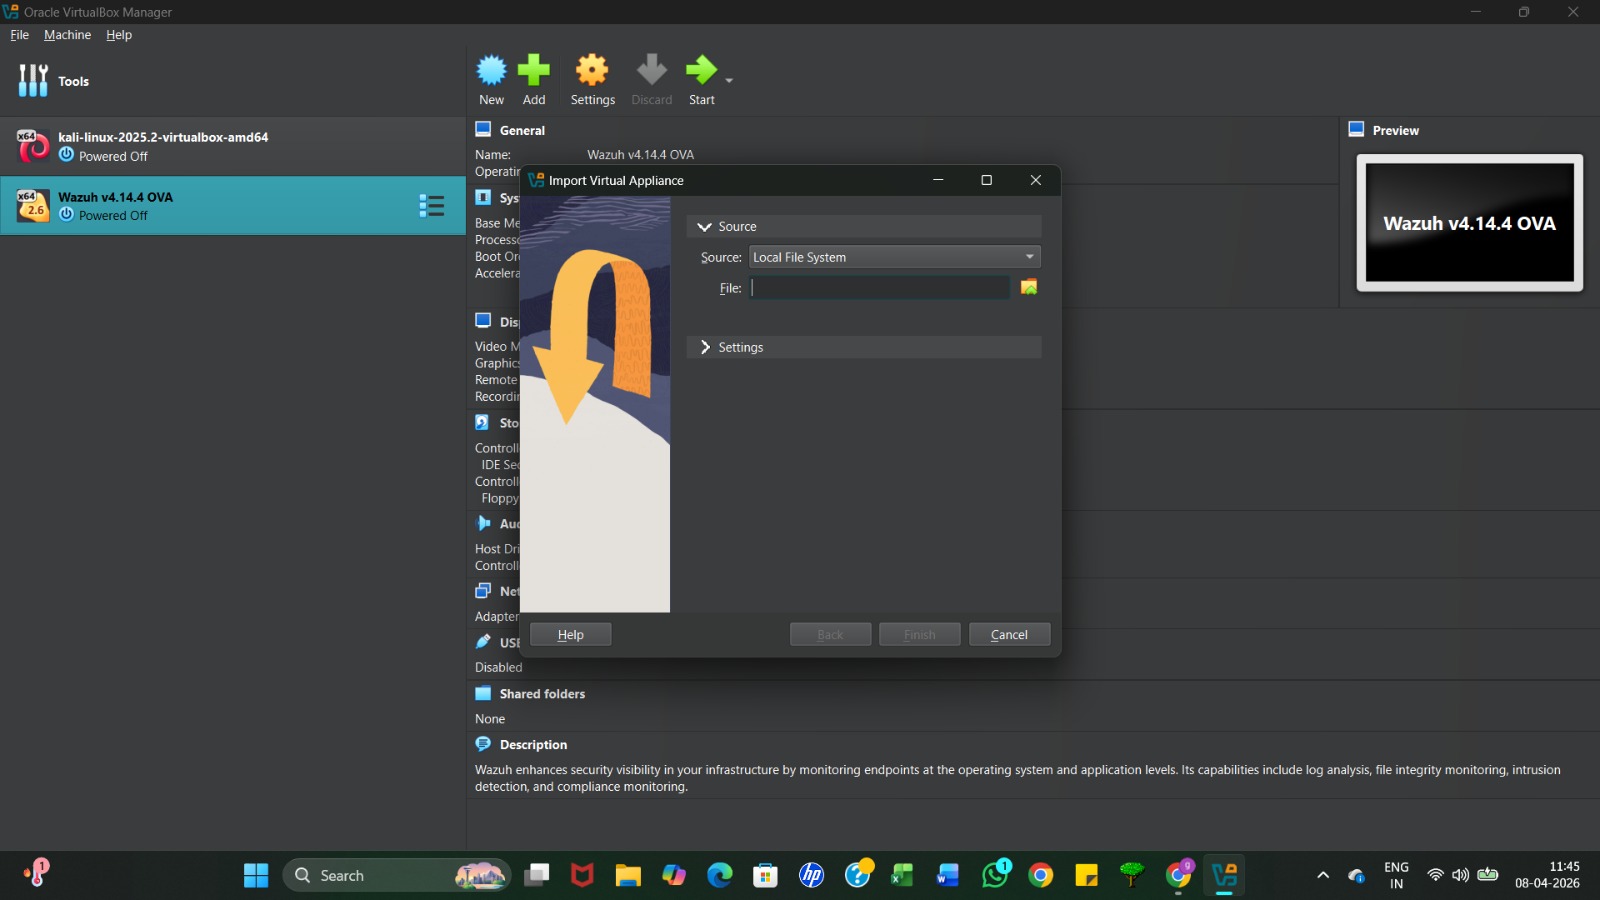
Task: Click the System section icon
Action: tap(483, 197)
